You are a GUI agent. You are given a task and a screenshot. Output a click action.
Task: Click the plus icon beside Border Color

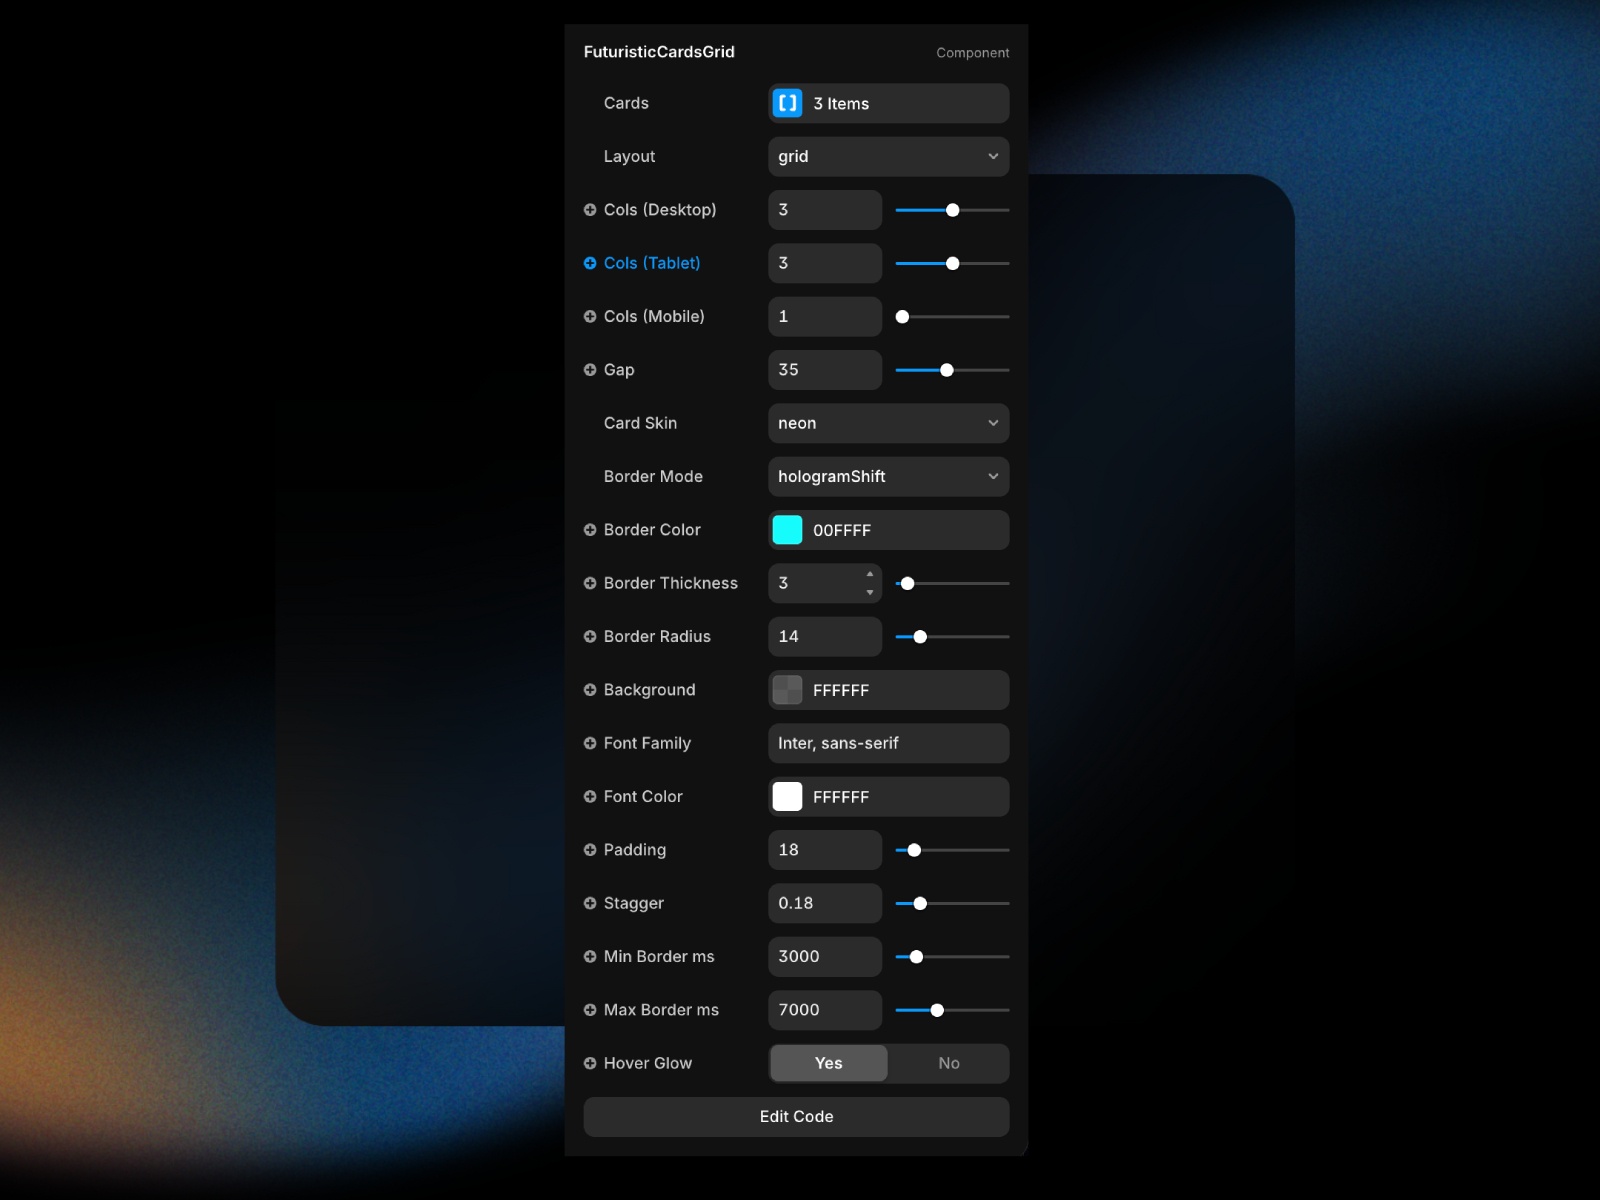click(590, 530)
